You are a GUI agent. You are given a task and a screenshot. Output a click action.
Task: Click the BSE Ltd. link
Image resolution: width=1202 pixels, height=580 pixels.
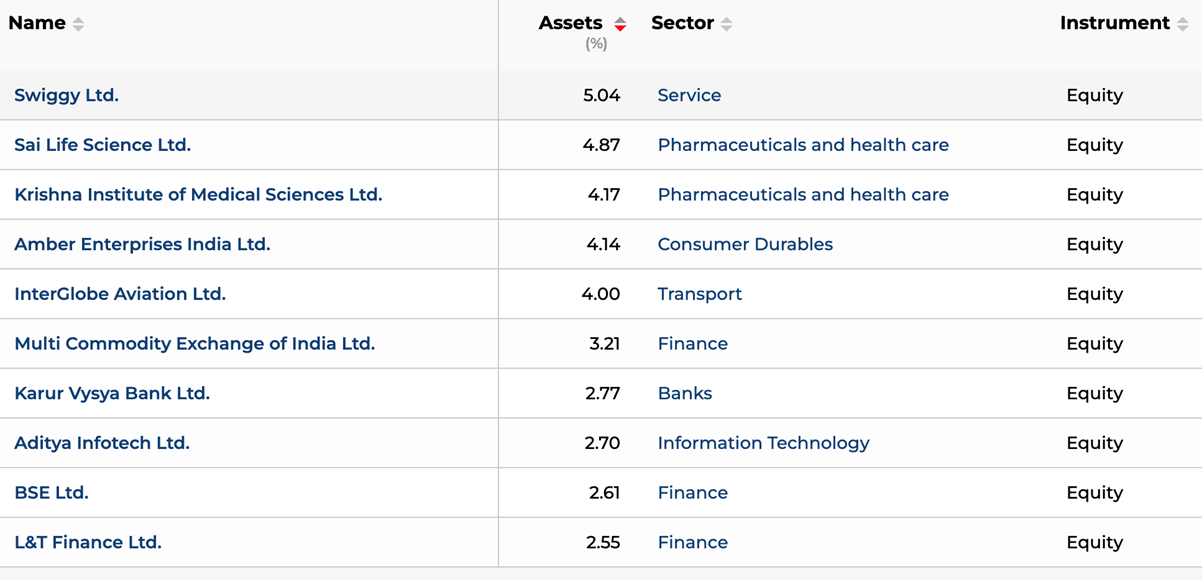tap(51, 493)
